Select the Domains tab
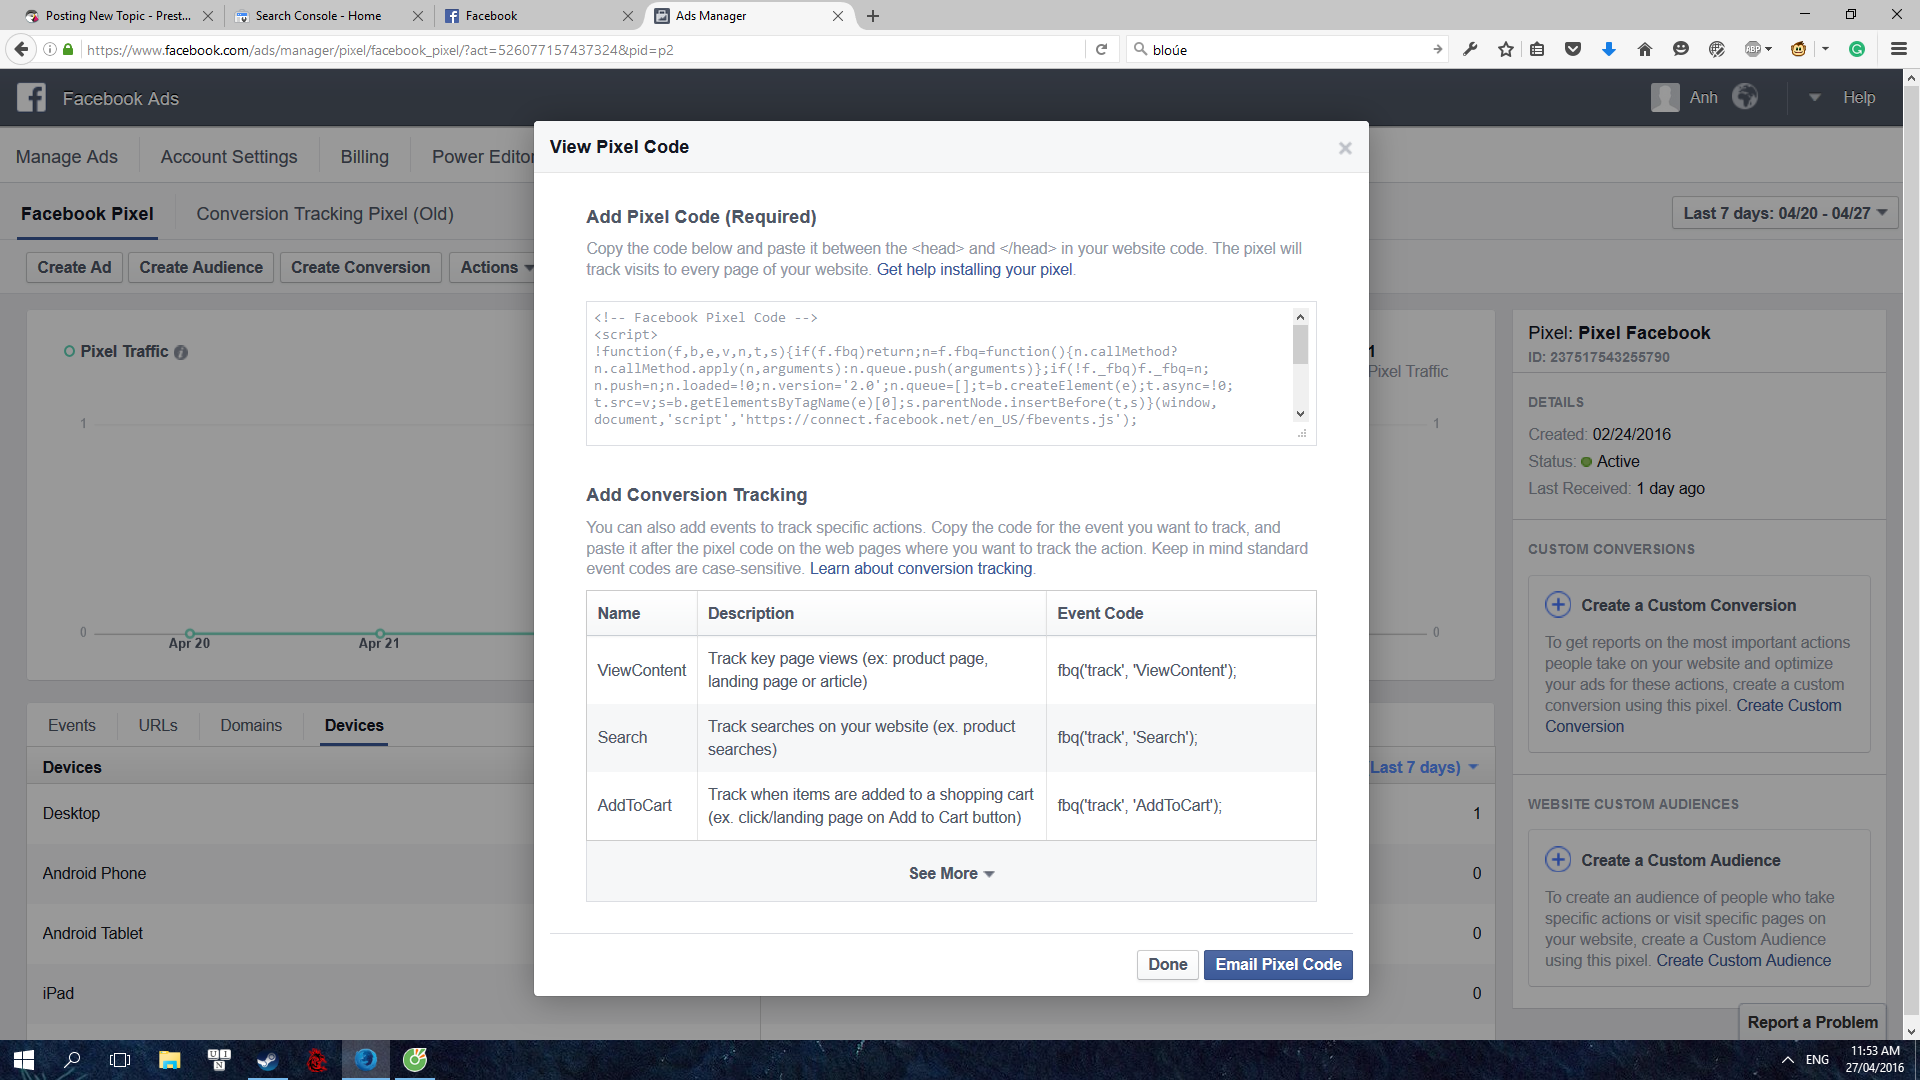Image resolution: width=1920 pixels, height=1080 pixels. click(251, 725)
